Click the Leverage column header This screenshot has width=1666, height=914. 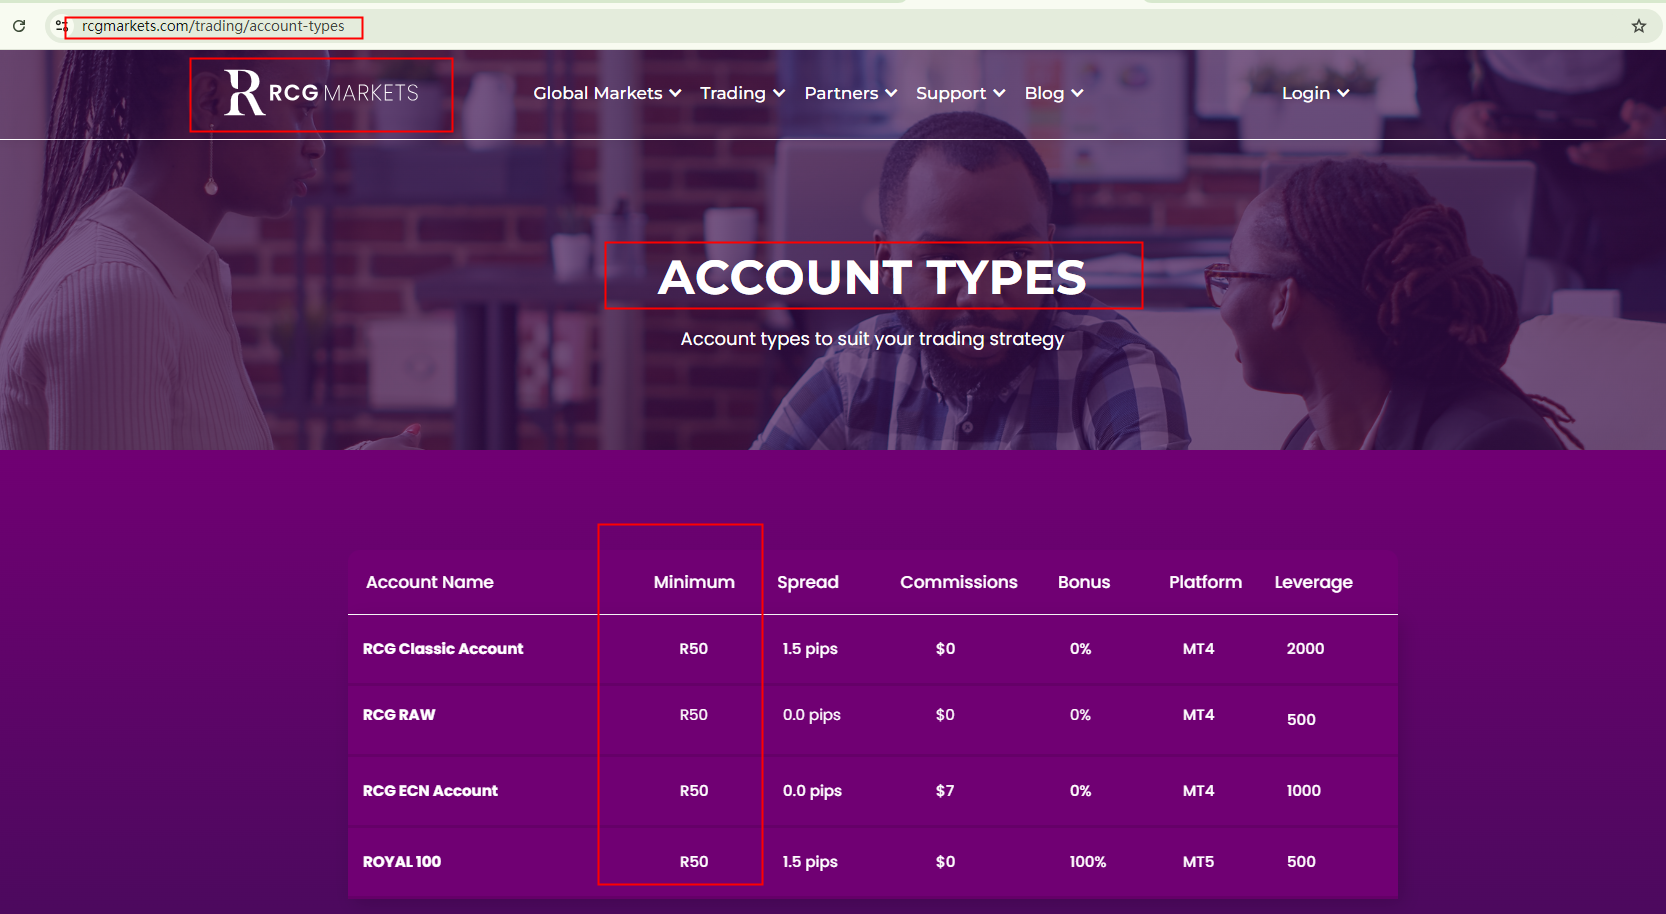pyautogui.click(x=1313, y=582)
